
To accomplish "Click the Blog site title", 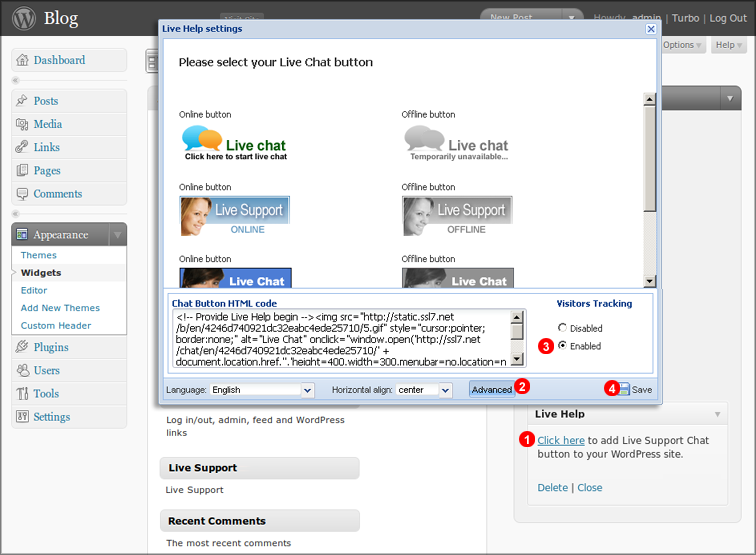I will coord(61,18).
